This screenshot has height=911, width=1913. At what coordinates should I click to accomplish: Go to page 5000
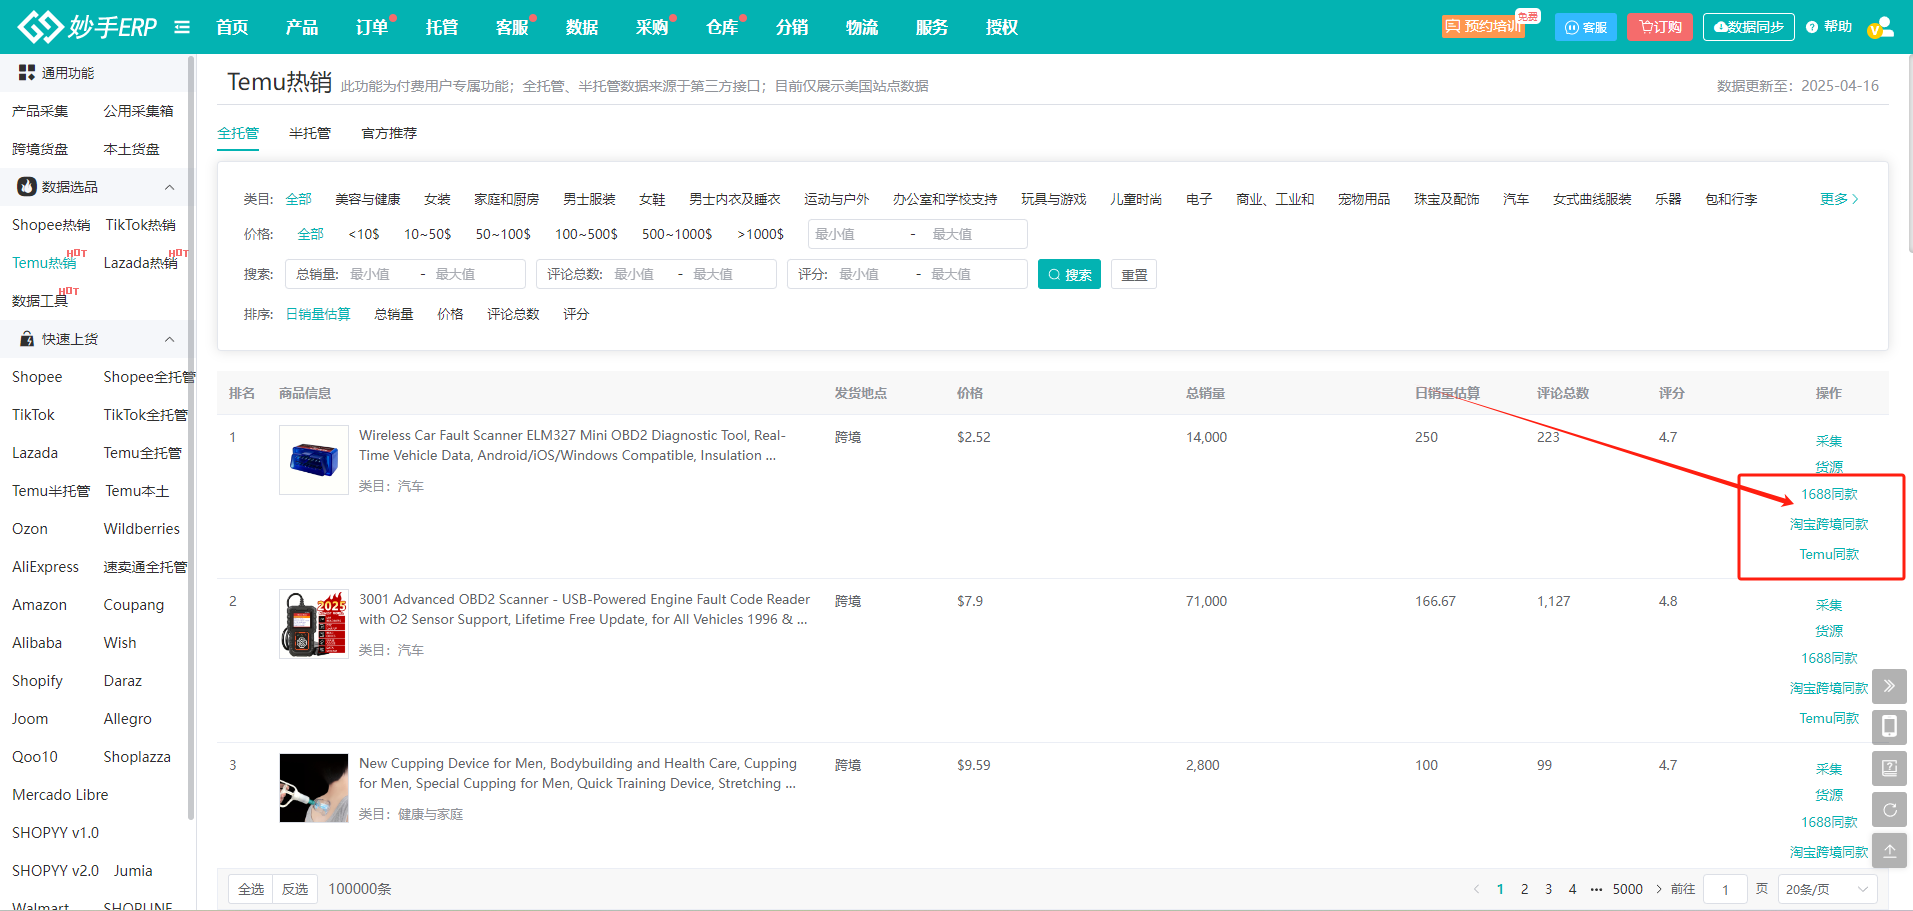[1627, 889]
